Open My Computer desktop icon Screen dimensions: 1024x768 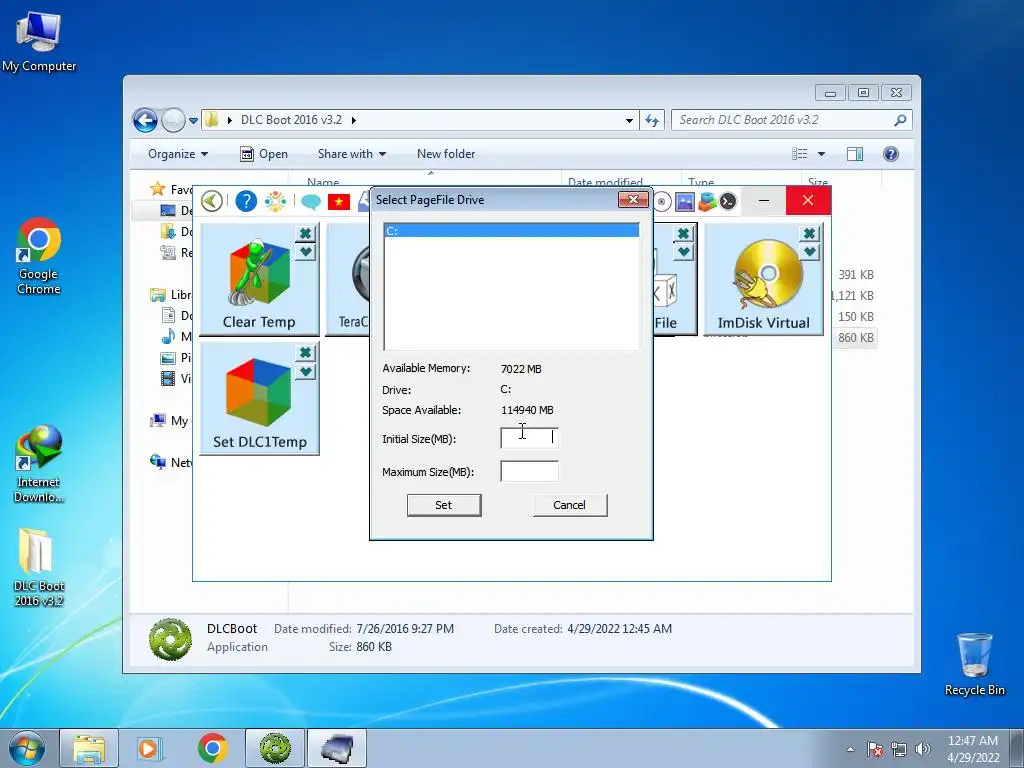(39, 41)
